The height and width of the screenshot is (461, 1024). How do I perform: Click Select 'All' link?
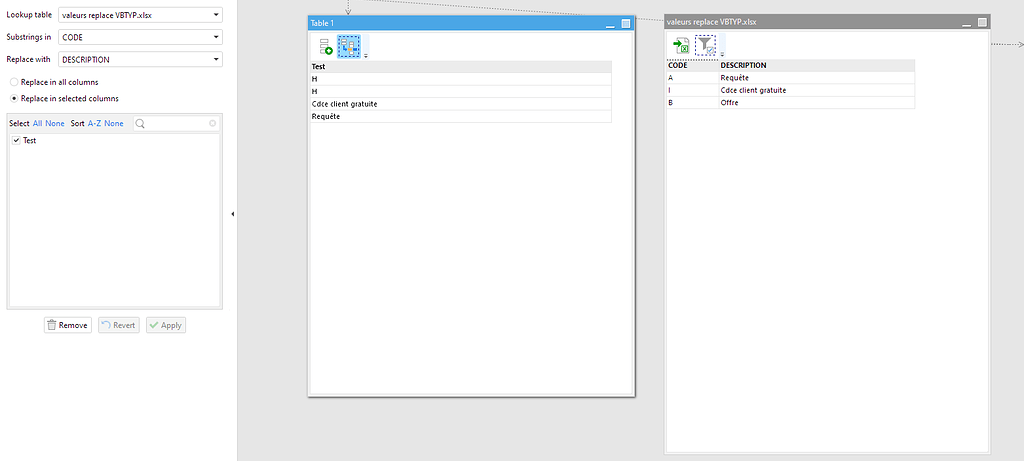coord(37,123)
